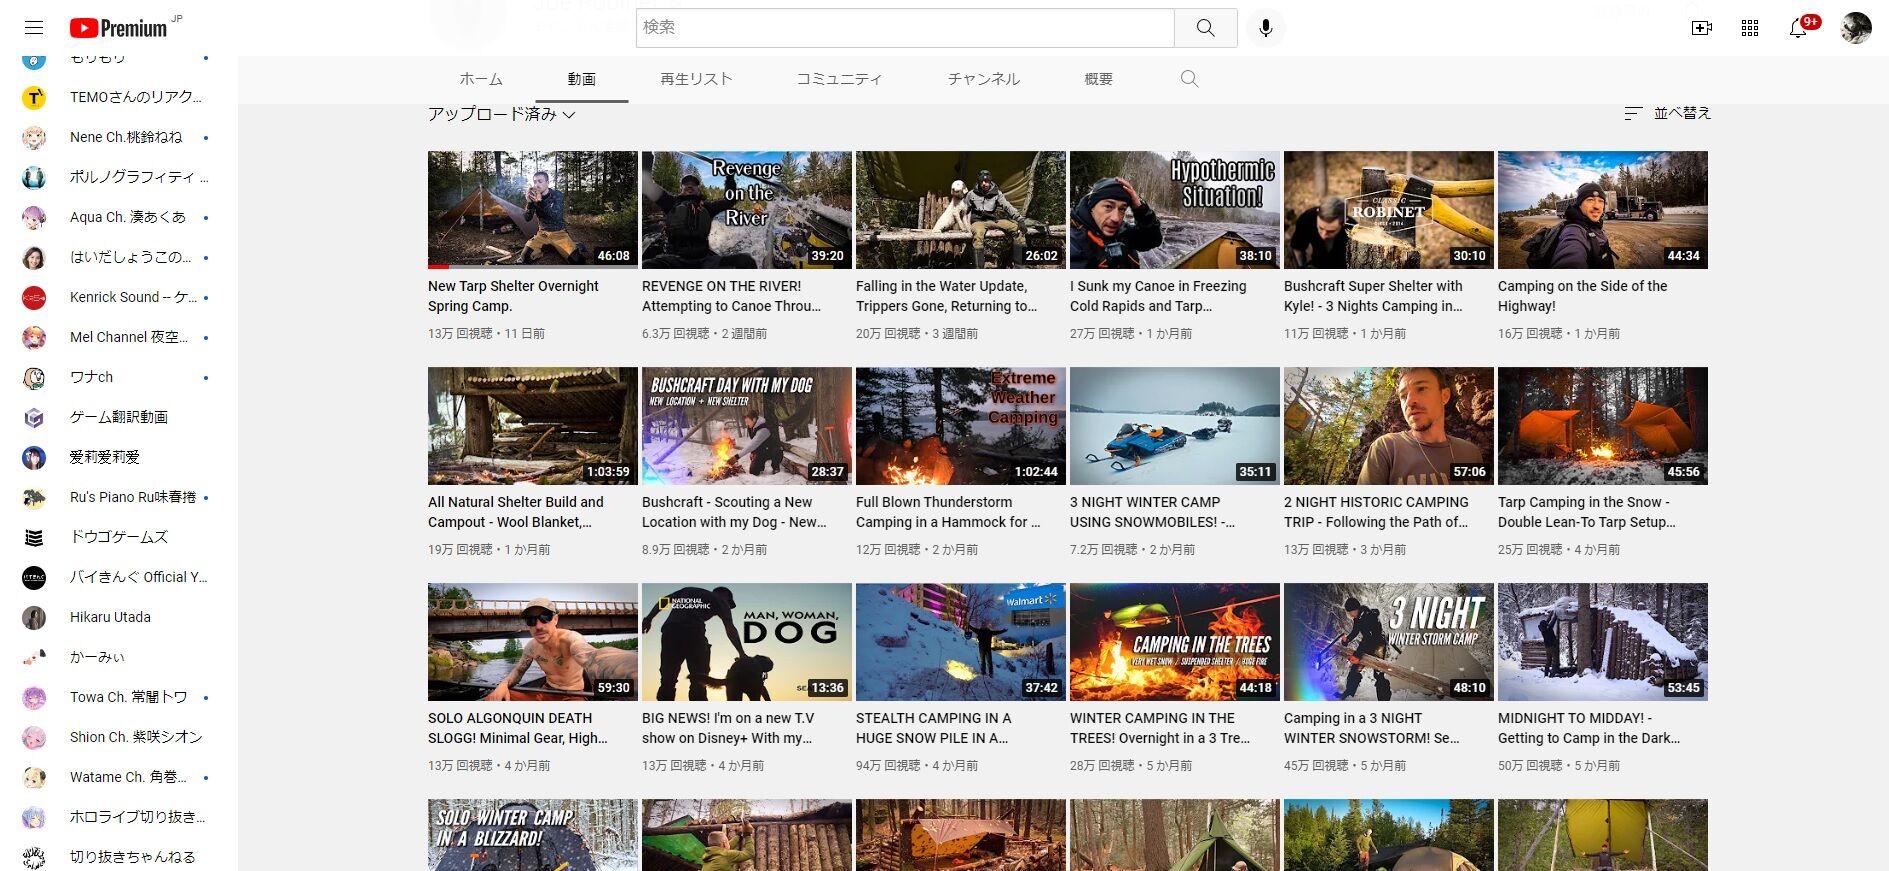Go to the チャンネル tab
Image resolution: width=1889 pixels, height=871 pixels.
click(x=984, y=79)
